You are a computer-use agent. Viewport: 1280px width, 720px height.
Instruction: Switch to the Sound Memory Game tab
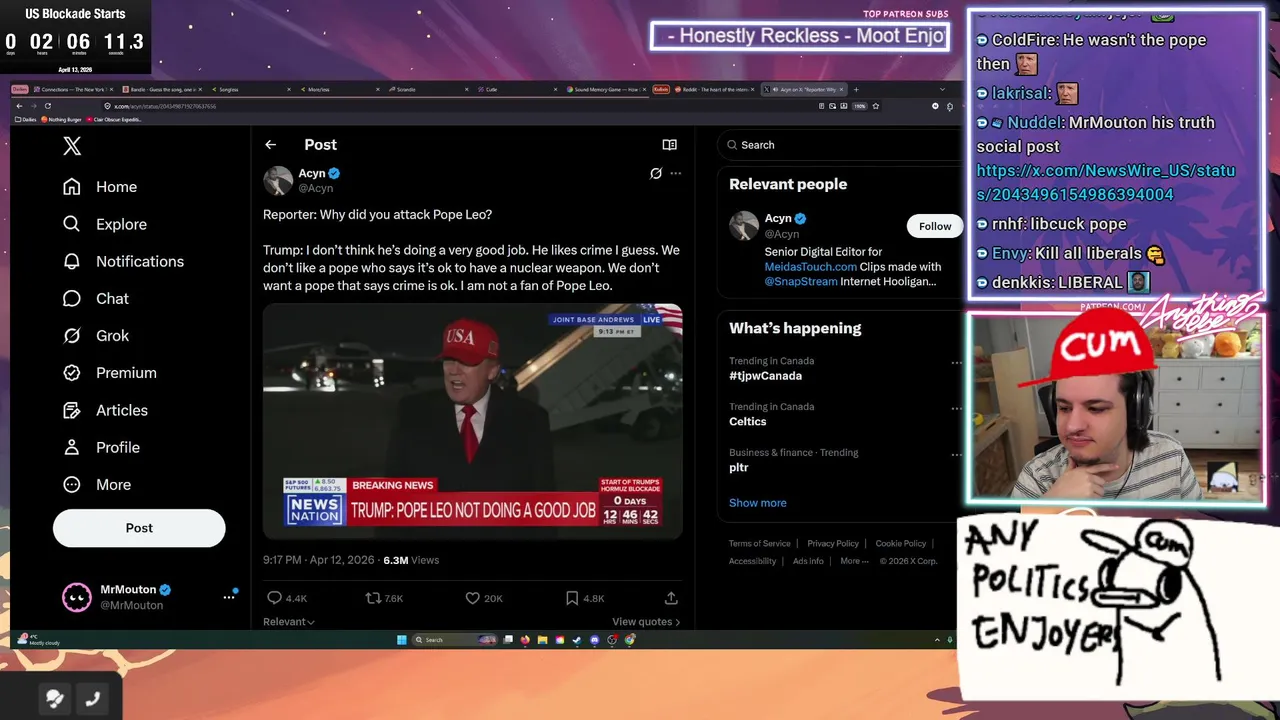pyautogui.click(x=606, y=89)
